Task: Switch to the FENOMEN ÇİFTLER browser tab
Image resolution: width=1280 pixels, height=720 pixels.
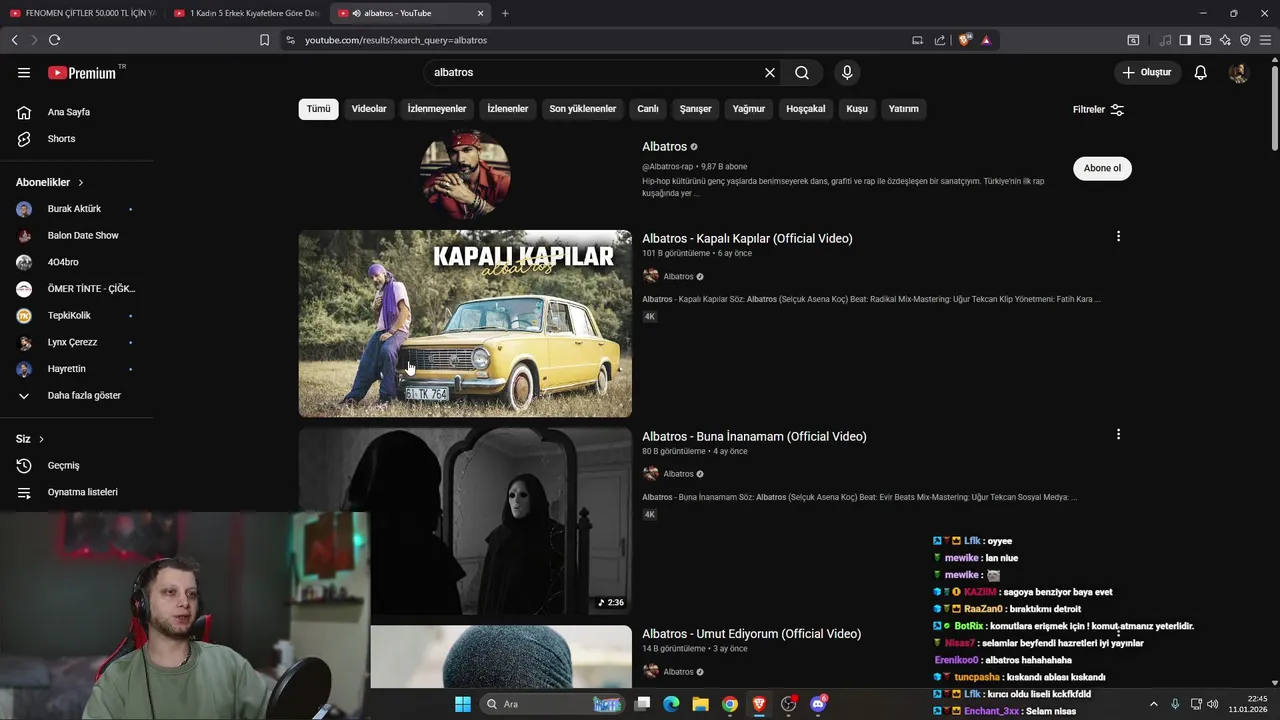Action: [x=82, y=13]
